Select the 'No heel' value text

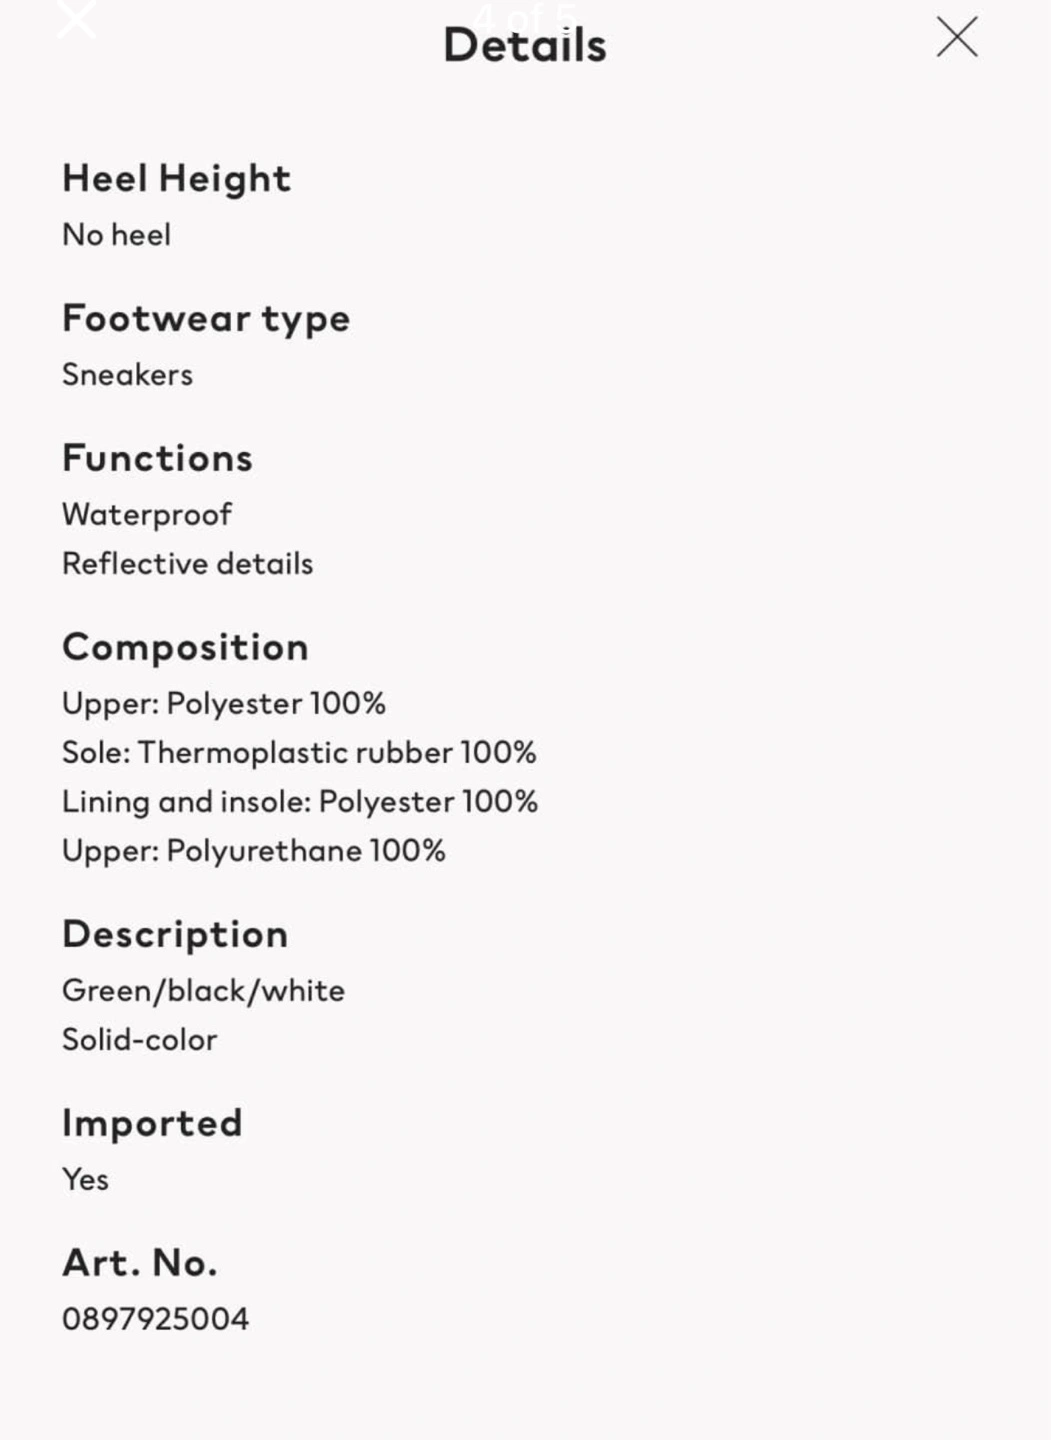click(x=116, y=235)
